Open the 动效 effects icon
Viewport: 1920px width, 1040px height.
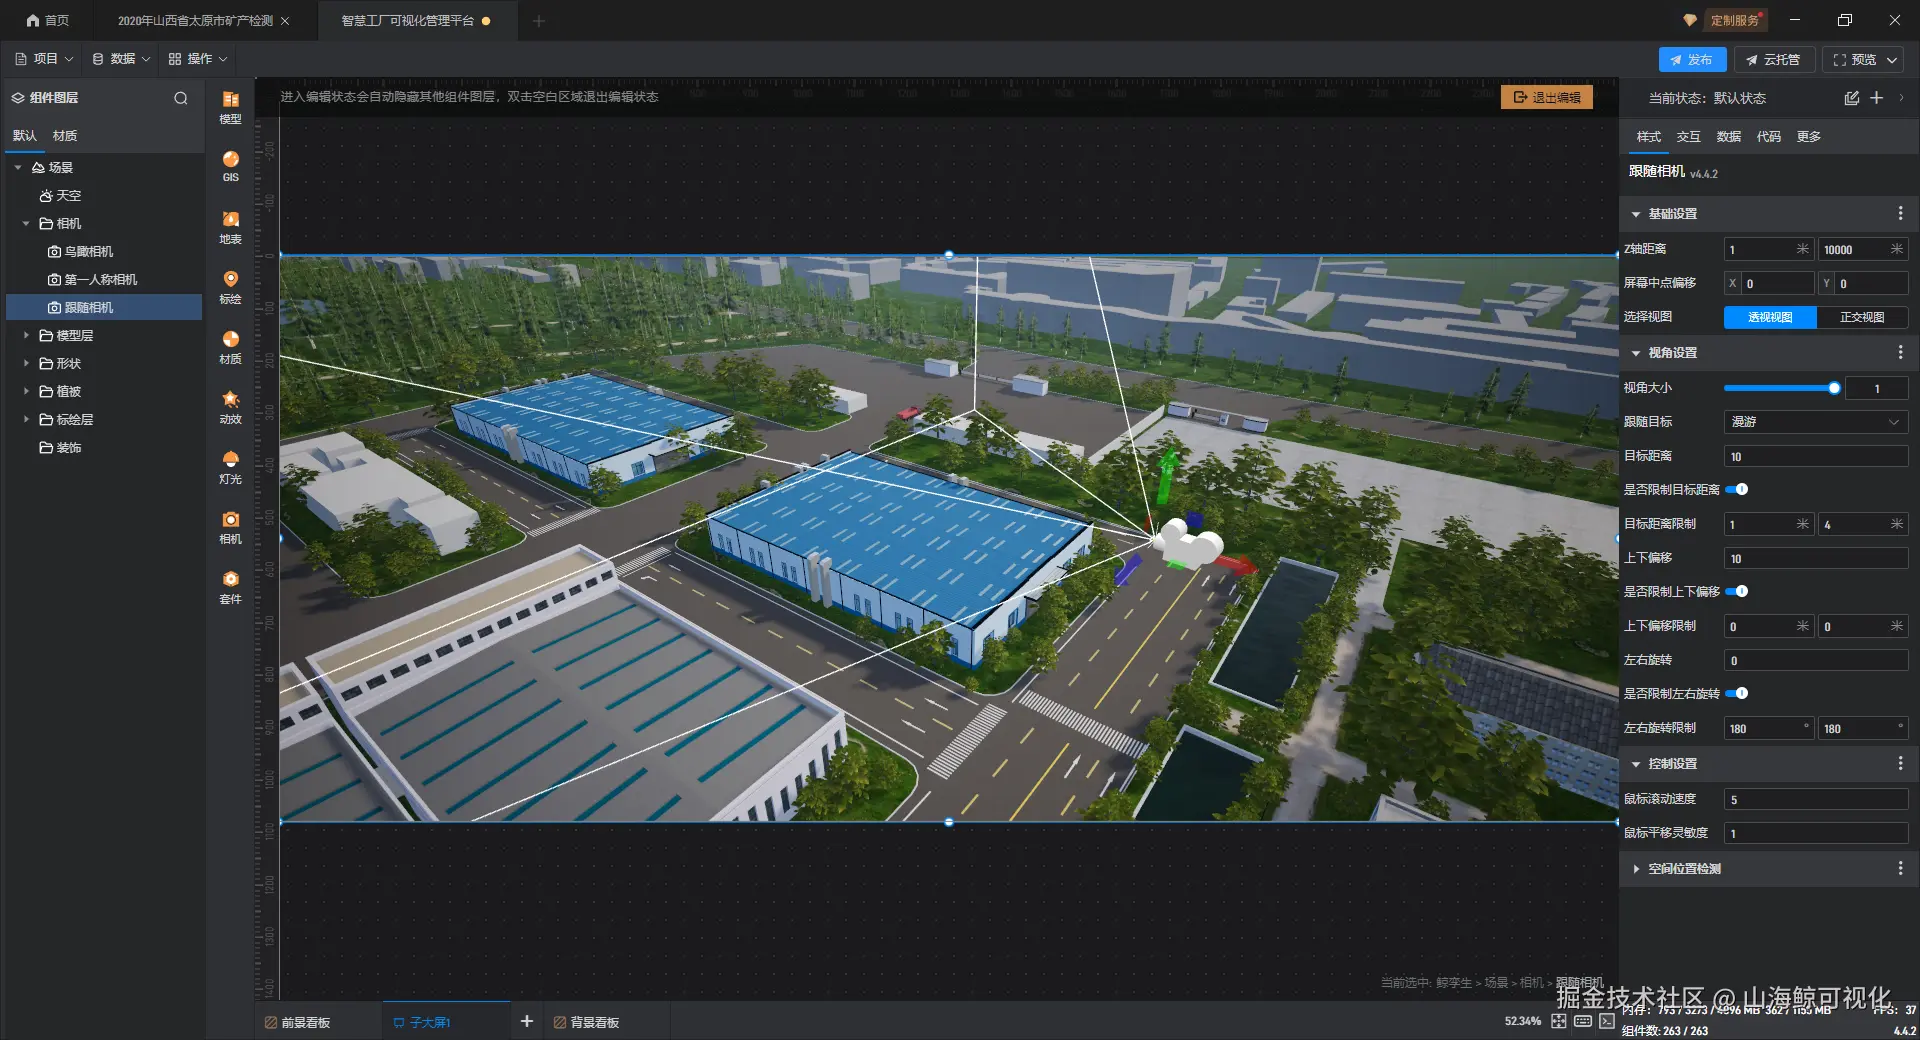[230, 407]
